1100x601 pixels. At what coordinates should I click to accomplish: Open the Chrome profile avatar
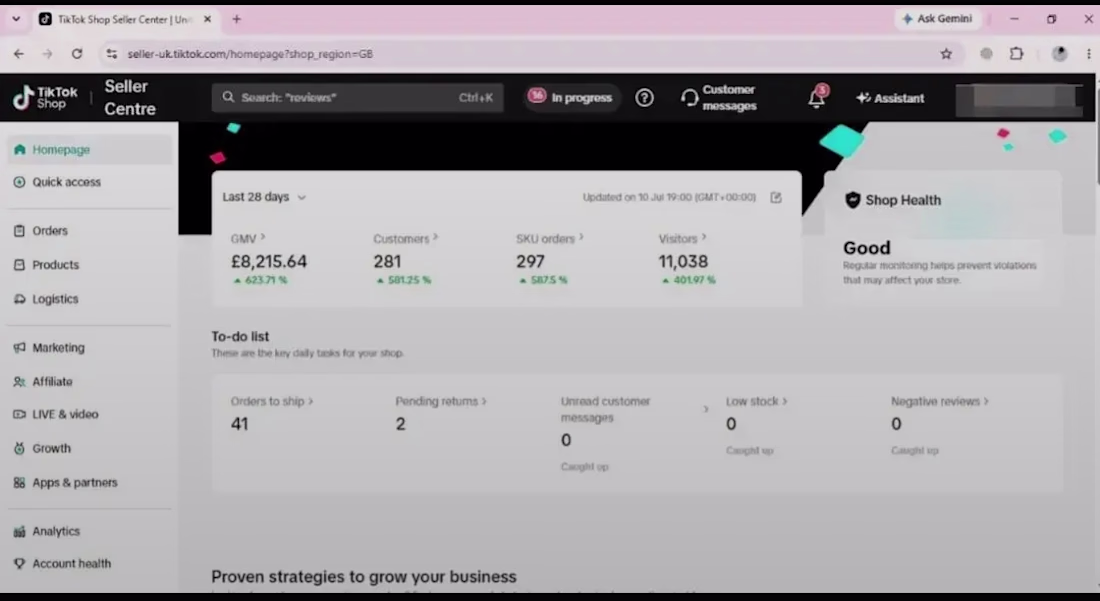tap(1059, 54)
